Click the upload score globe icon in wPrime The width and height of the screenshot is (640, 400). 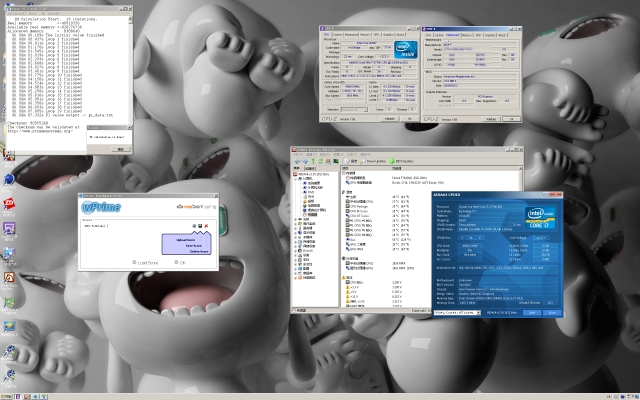click(194, 226)
